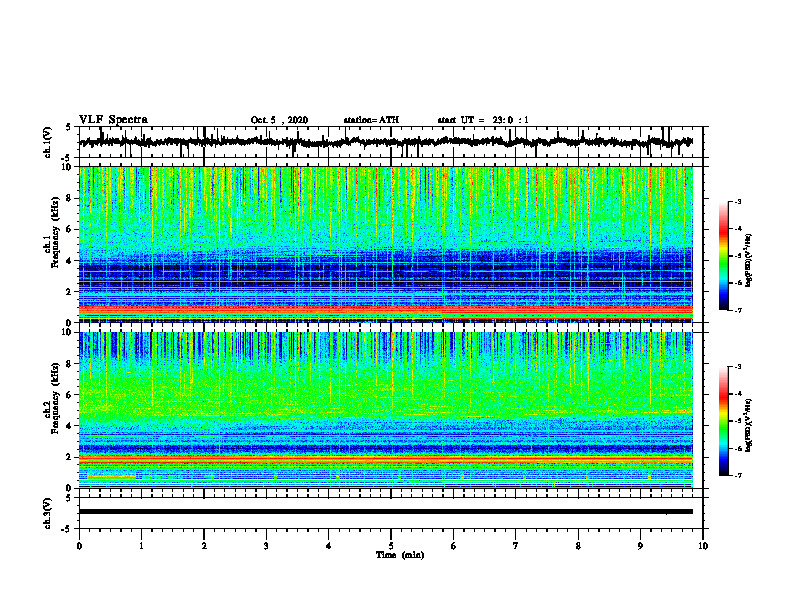This screenshot has height=612, width=792.
Task: Click the ch.1 spectrogram color bar
Action: (x=723, y=256)
